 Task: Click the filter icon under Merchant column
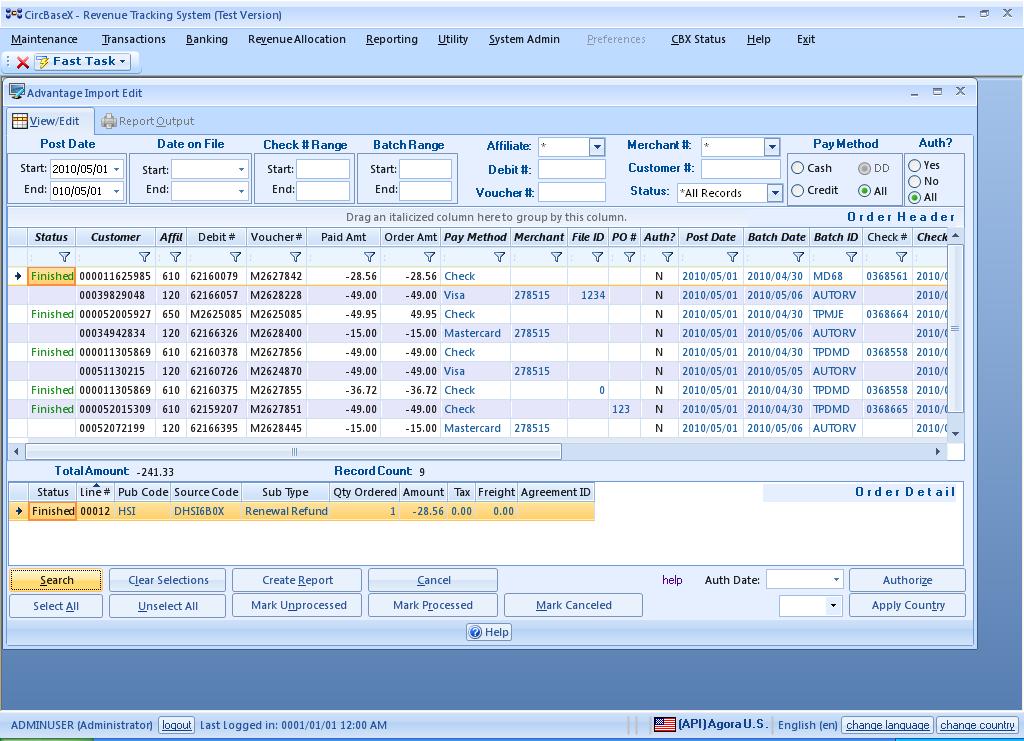pos(556,257)
